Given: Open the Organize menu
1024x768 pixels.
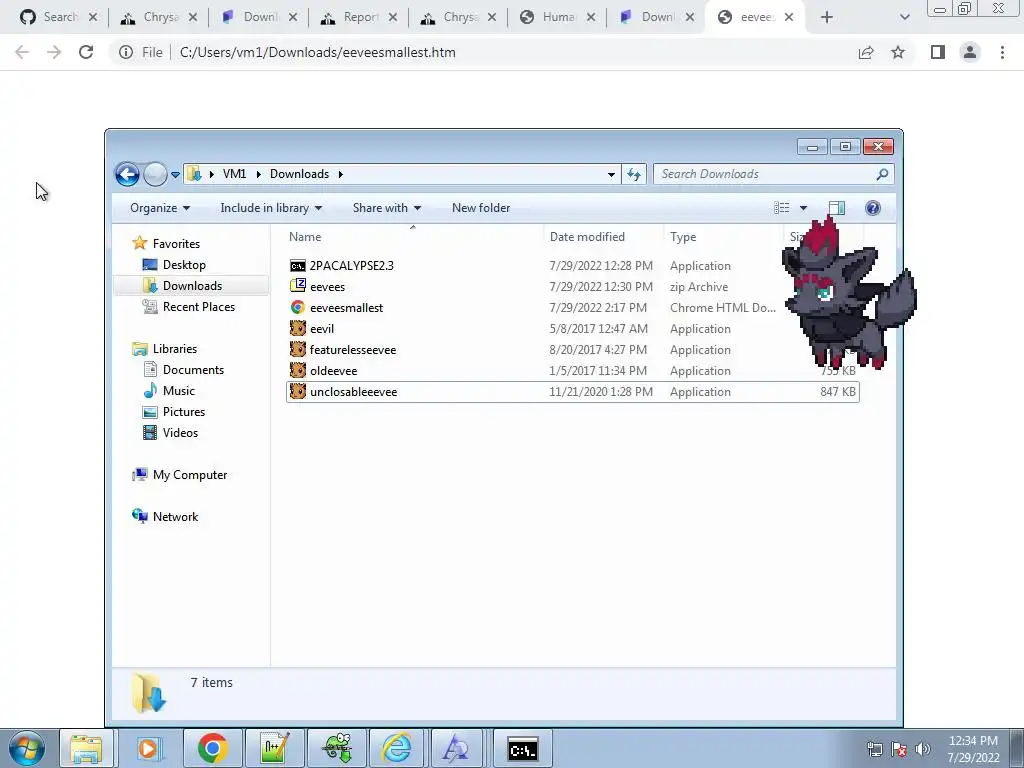Looking at the screenshot, I should click(160, 208).
